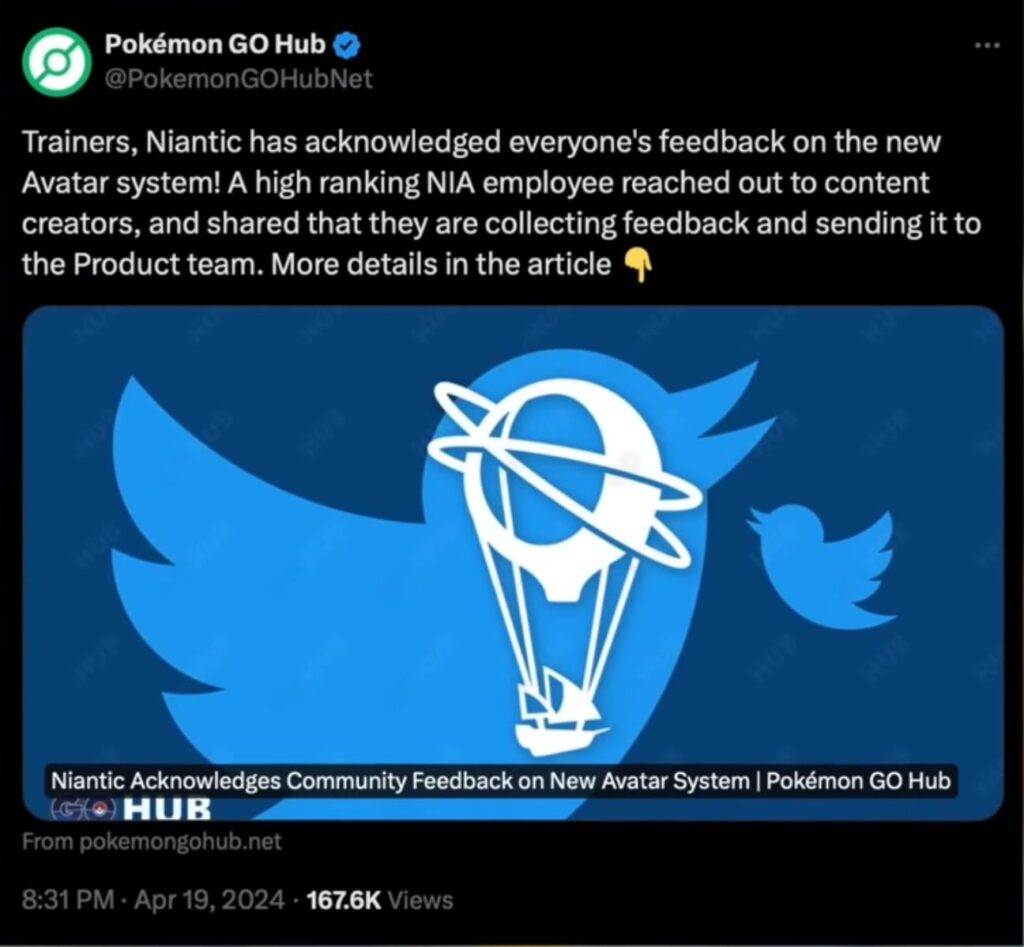
Task: Open the tweet author's menu via ellipsis
Action: (x=987, y=44)
